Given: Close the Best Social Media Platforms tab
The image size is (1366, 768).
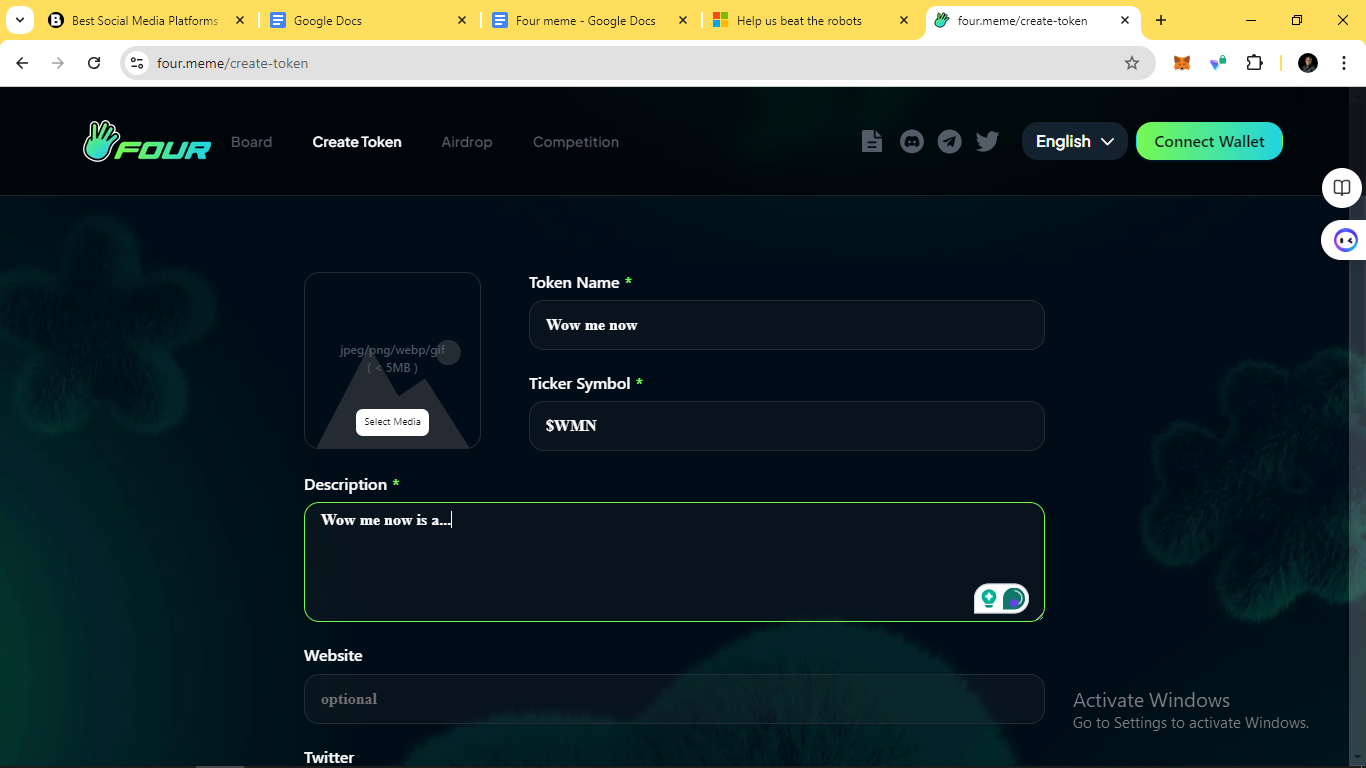Looking at the screenshot, I should click(240, 20).
